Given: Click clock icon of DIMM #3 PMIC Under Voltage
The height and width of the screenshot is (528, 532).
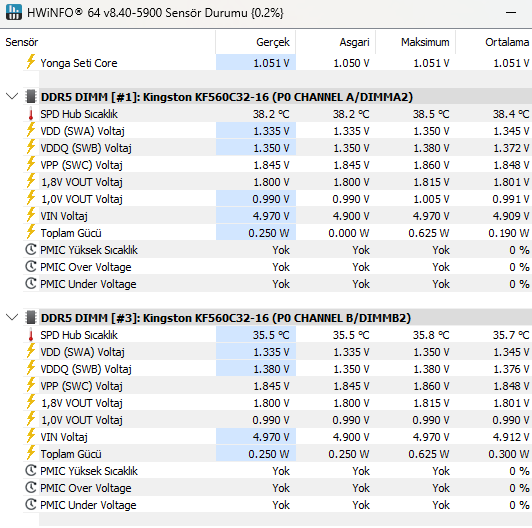Looking at the screenshot, I should coord(31,505).
